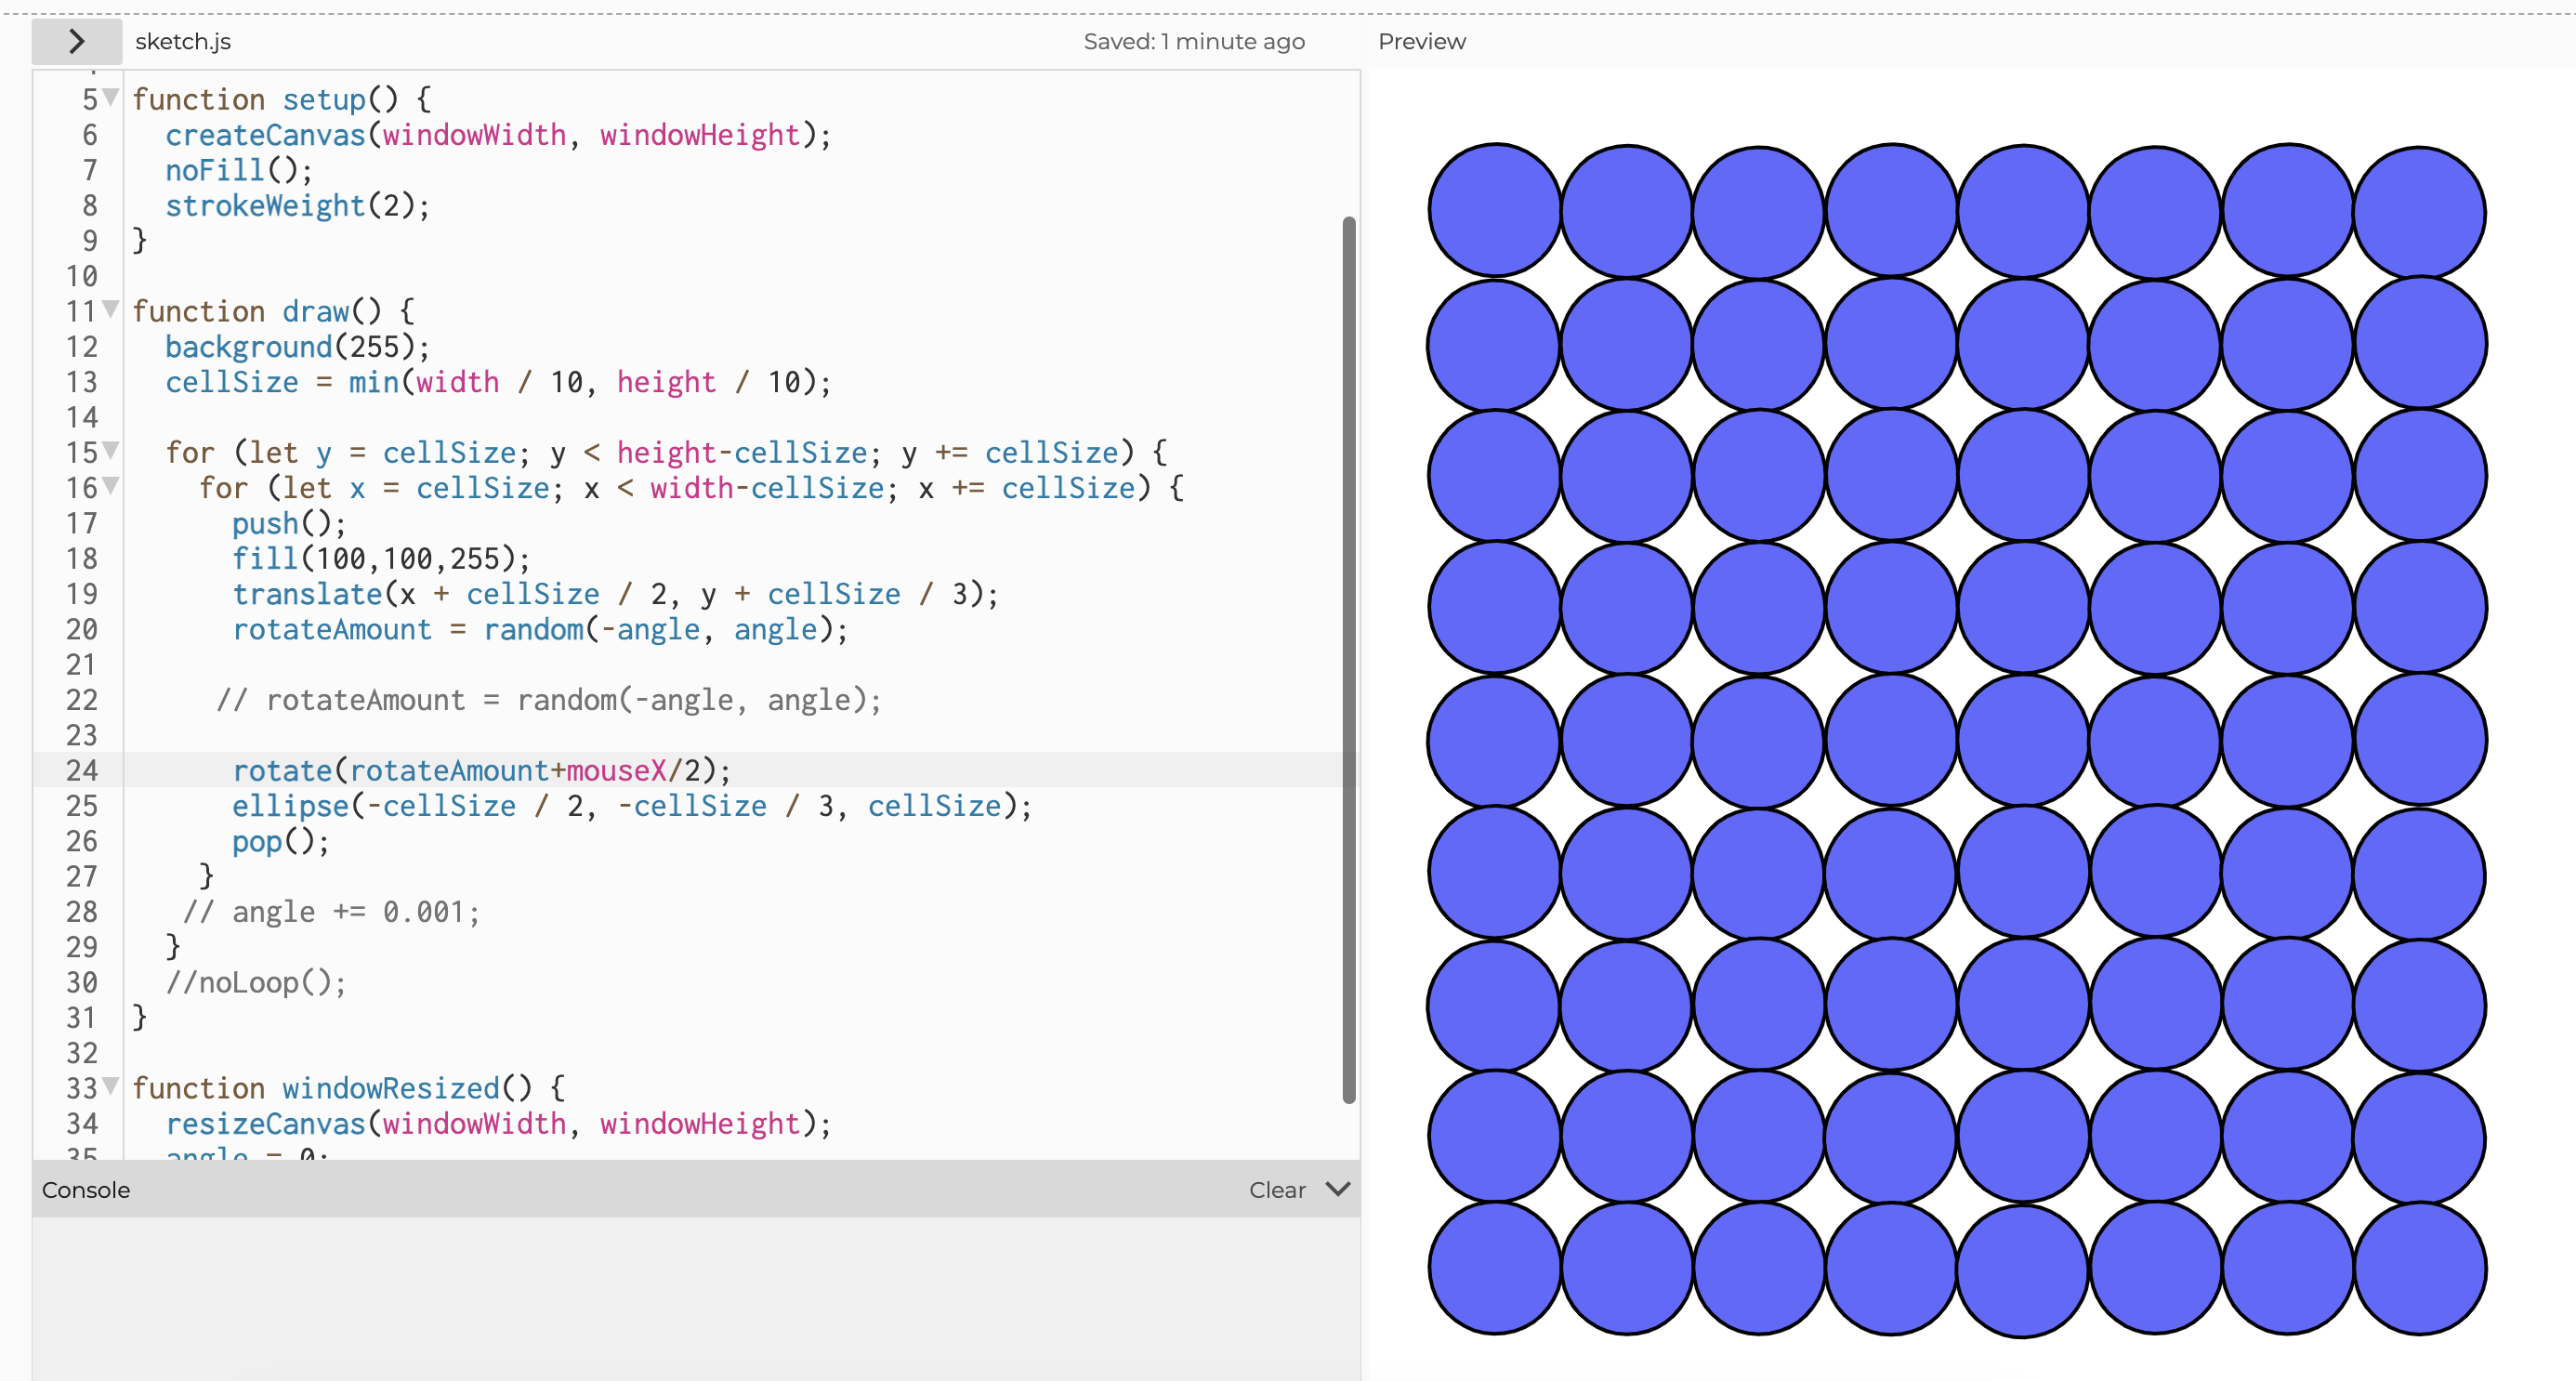Screen dimensions: 2576x1381
Task: Click the bottom-right blue circle in the preview
Action: (2419, 1268)
